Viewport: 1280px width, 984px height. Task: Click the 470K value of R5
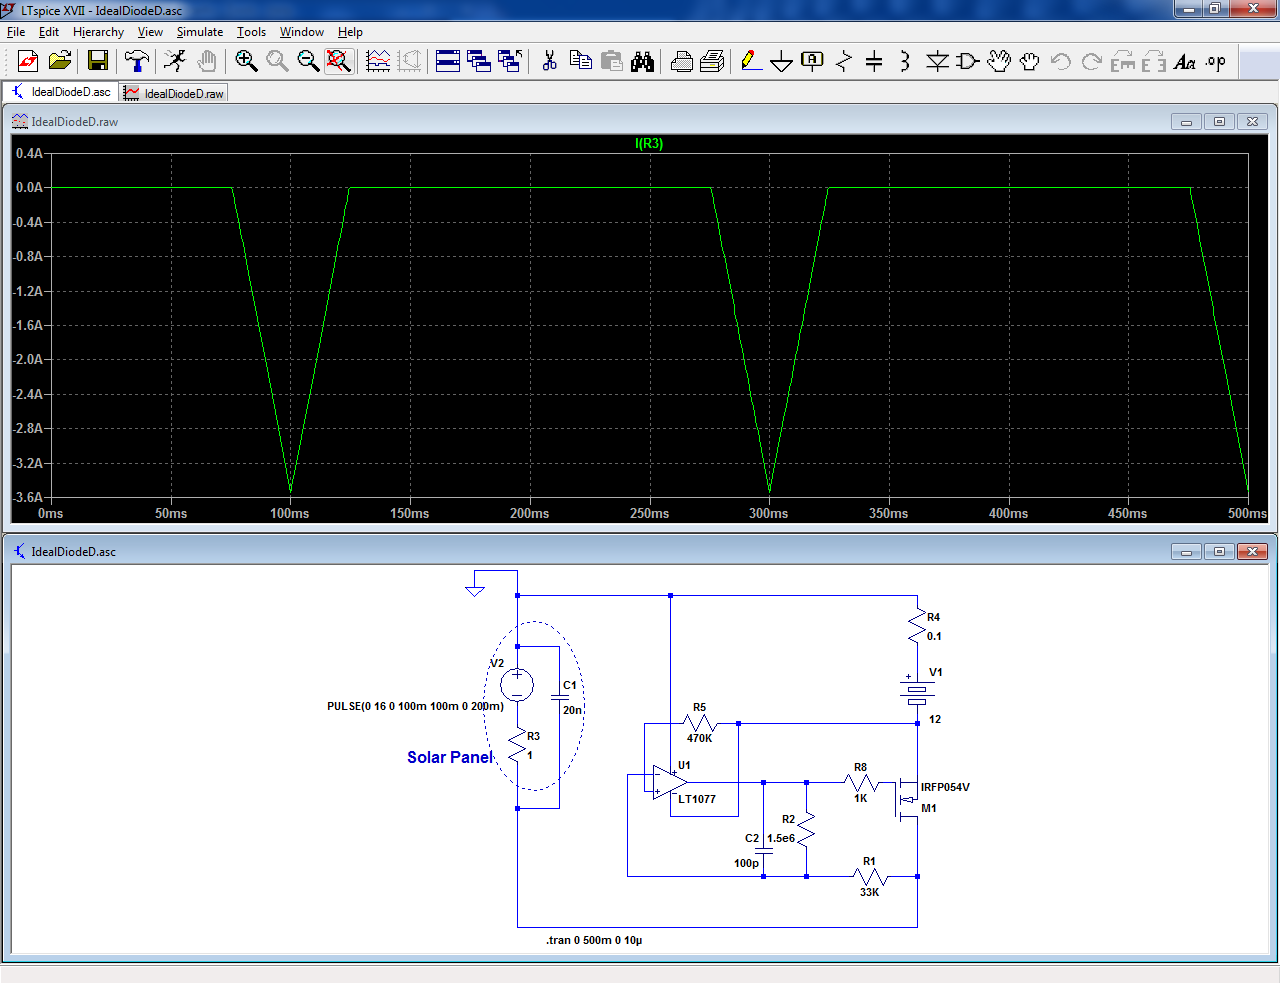point(699,738)
